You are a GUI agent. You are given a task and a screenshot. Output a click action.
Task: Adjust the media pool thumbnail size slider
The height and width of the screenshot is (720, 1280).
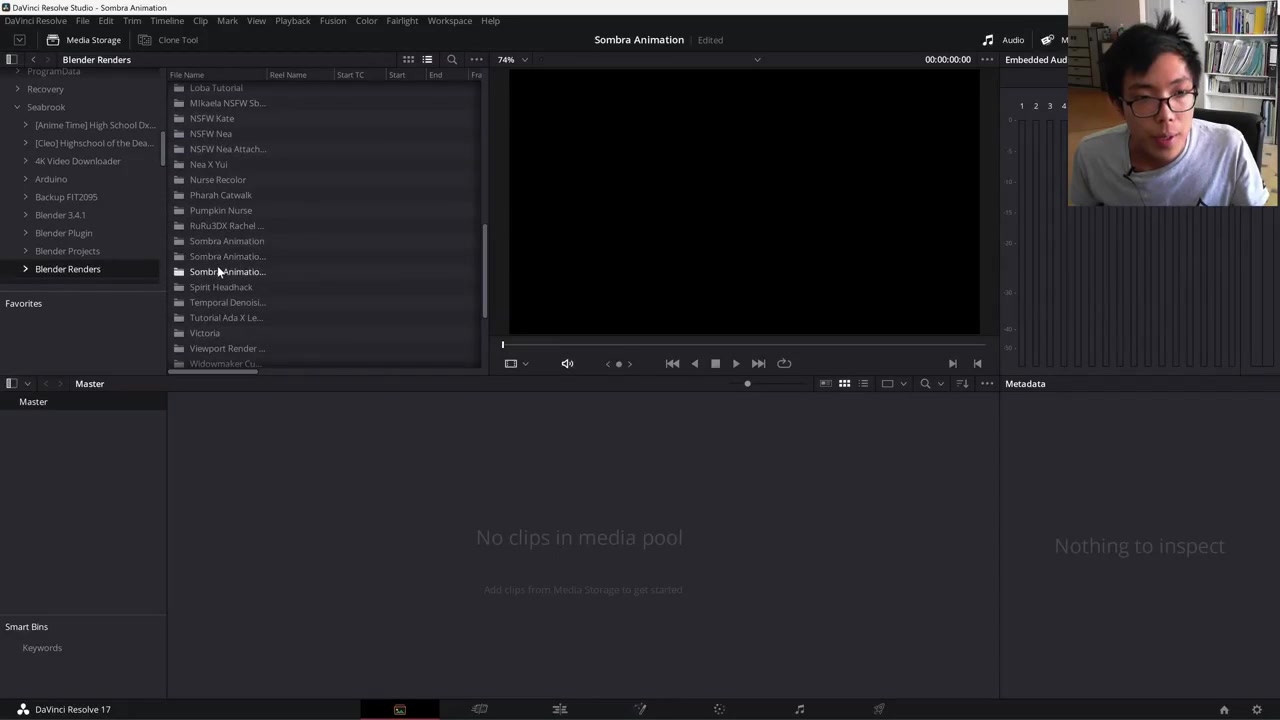coord(747,384)
